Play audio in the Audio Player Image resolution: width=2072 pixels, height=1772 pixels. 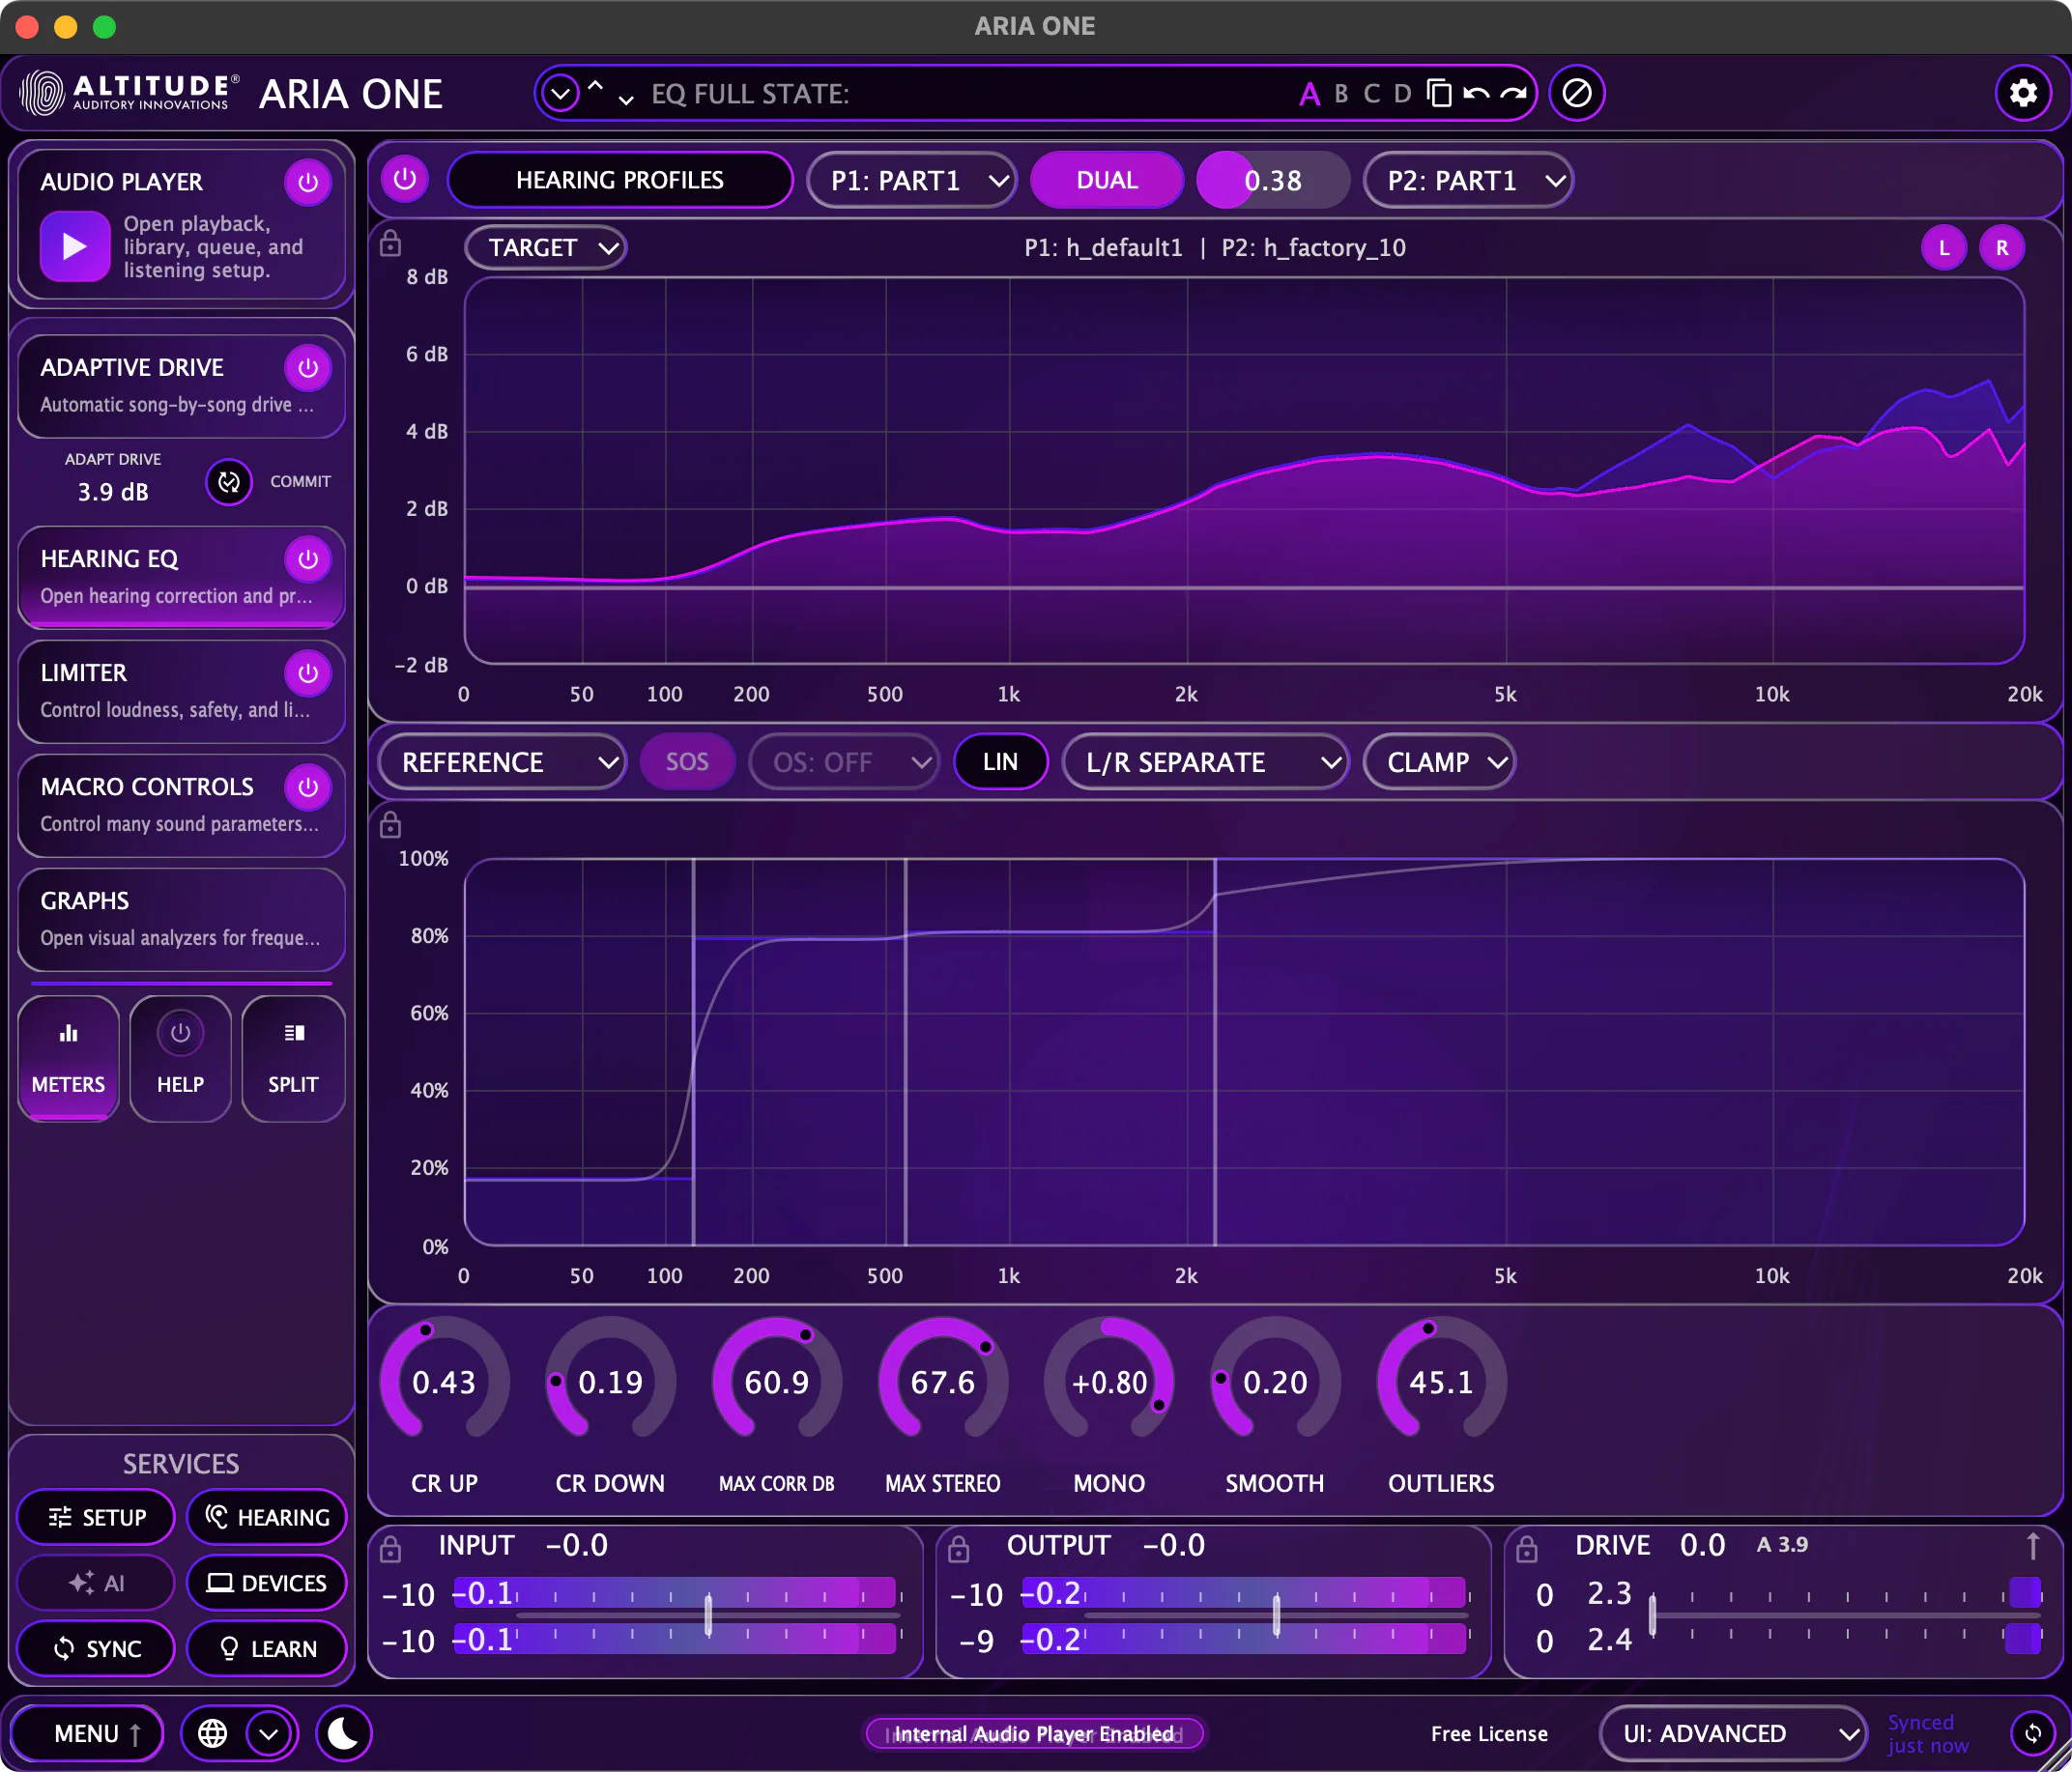75,246
